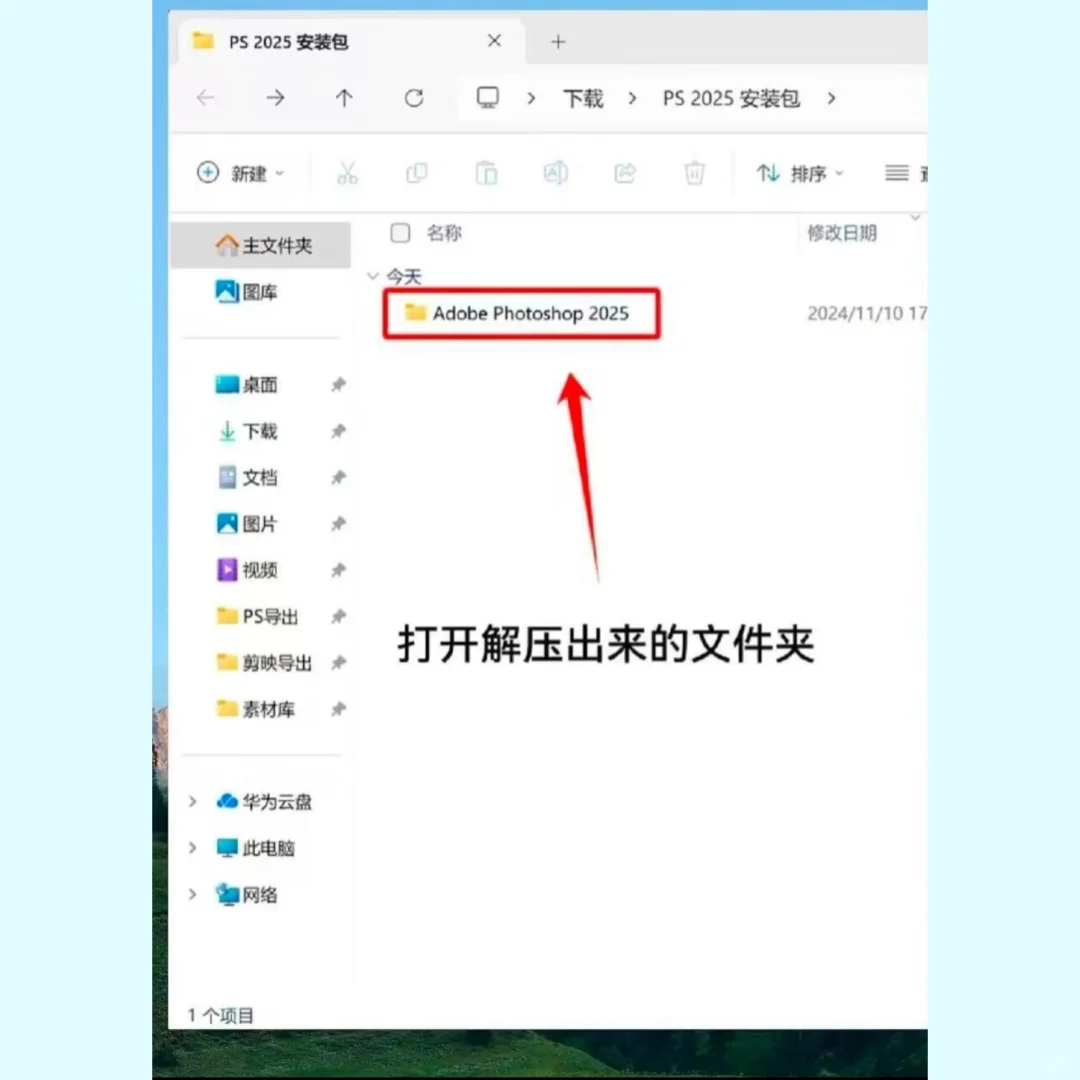Check the box beside Adobe Photoshop 2025 folder
The width and height of the screenshot is (1080, 1080).
[400, 313]
